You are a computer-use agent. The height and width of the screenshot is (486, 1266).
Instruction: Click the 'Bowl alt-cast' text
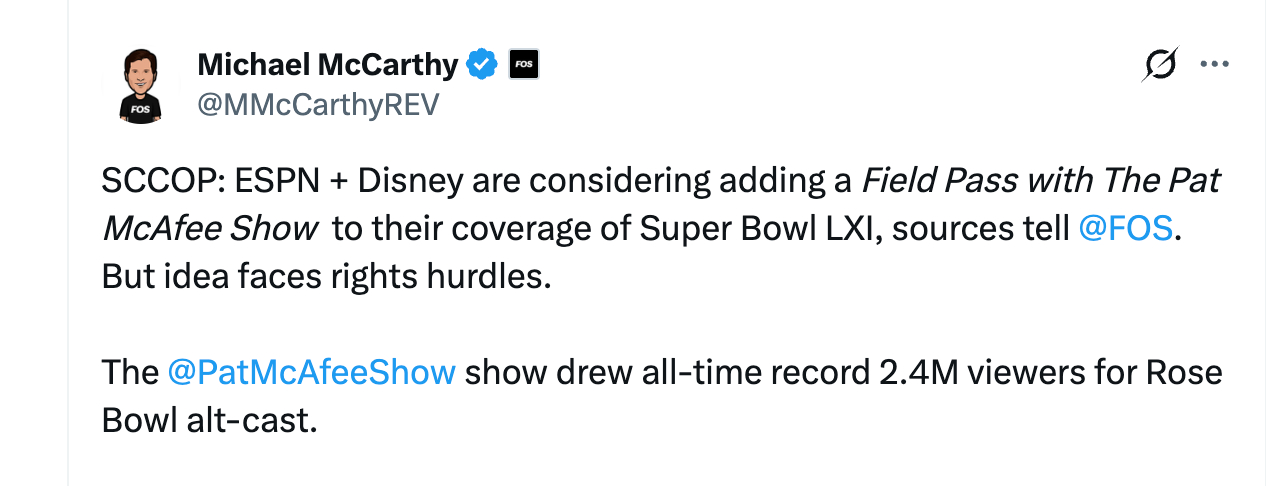click(209, 420)
